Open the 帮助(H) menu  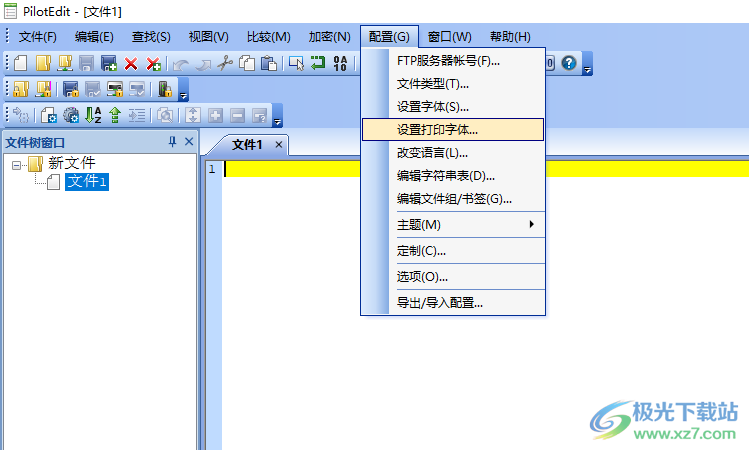510,37
